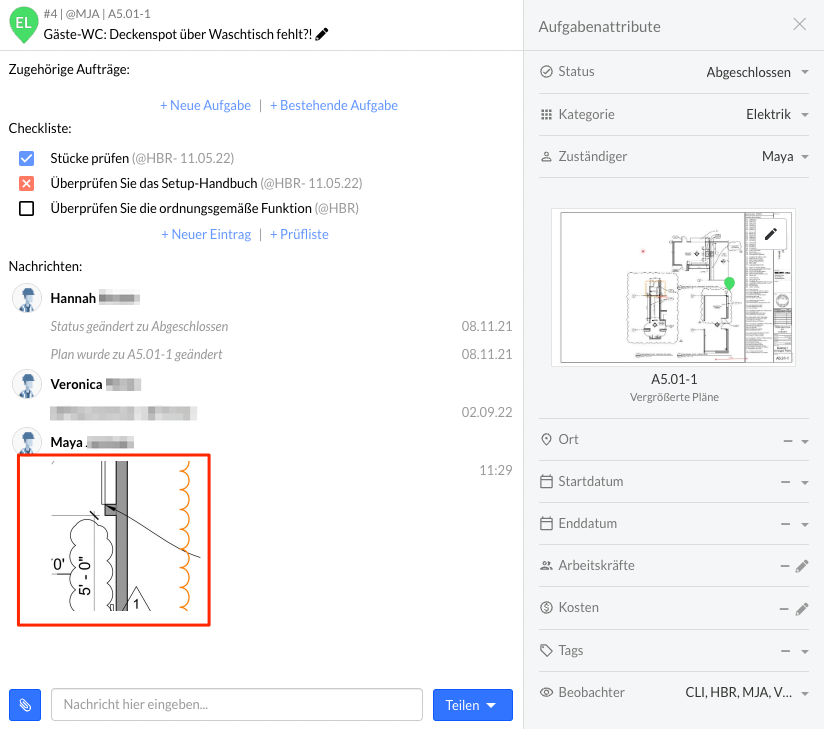Click the Status checkmark icon
The image size is (824, 729).
pyautogui.click(x=547, y=71)
